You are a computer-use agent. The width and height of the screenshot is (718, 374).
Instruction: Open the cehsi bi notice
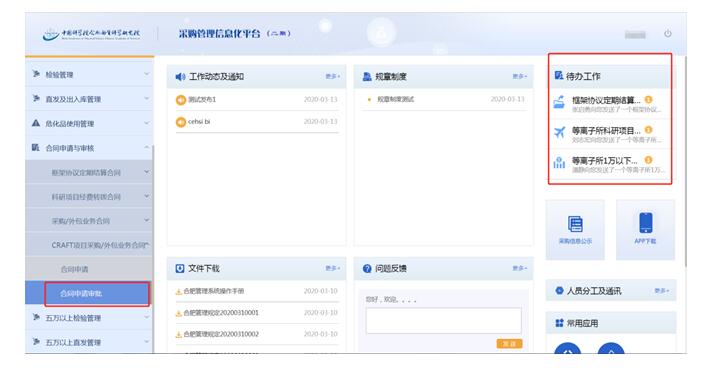pyautogui.click(x=199, y=122)
